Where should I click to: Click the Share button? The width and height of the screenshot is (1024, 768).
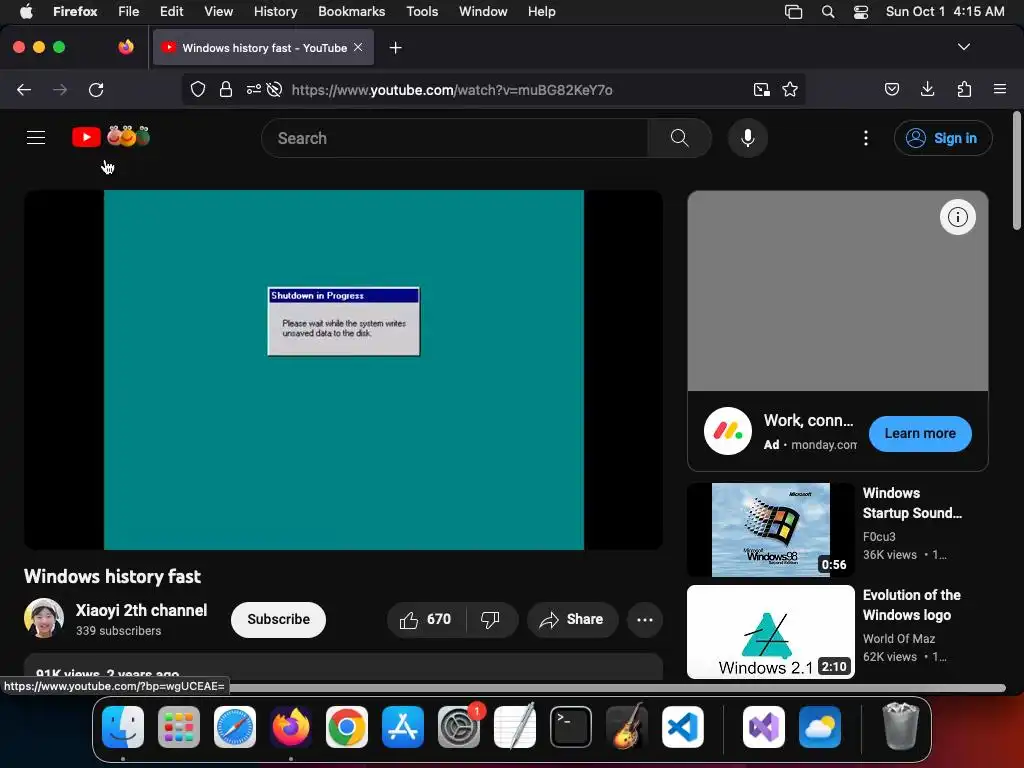tap(572, 619)
